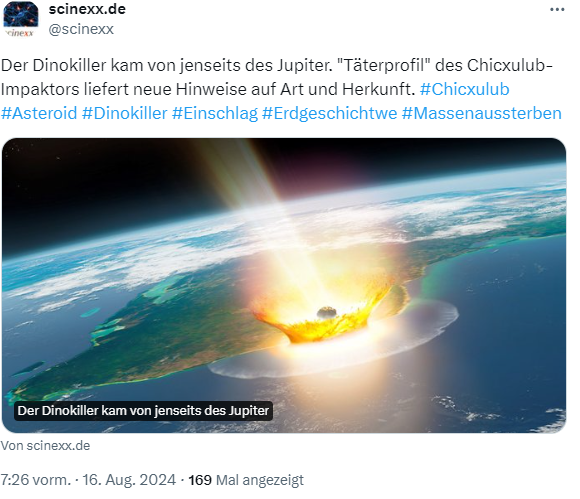Screen dimensions: 580x499
Task: View the 169 Mal angezeigt count
Action: tap(246, 480)
